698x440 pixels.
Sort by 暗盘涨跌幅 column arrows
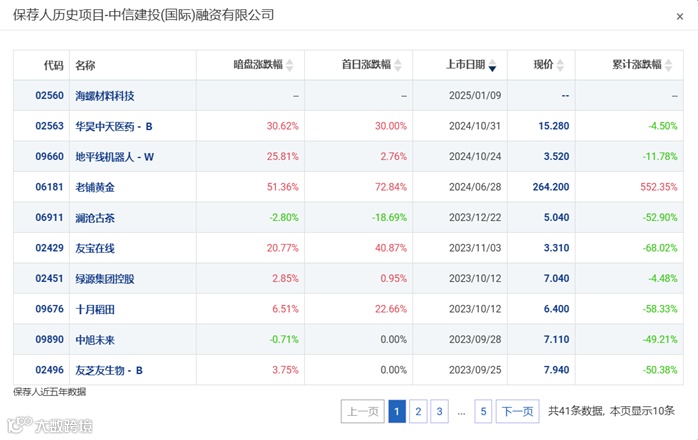290,65
